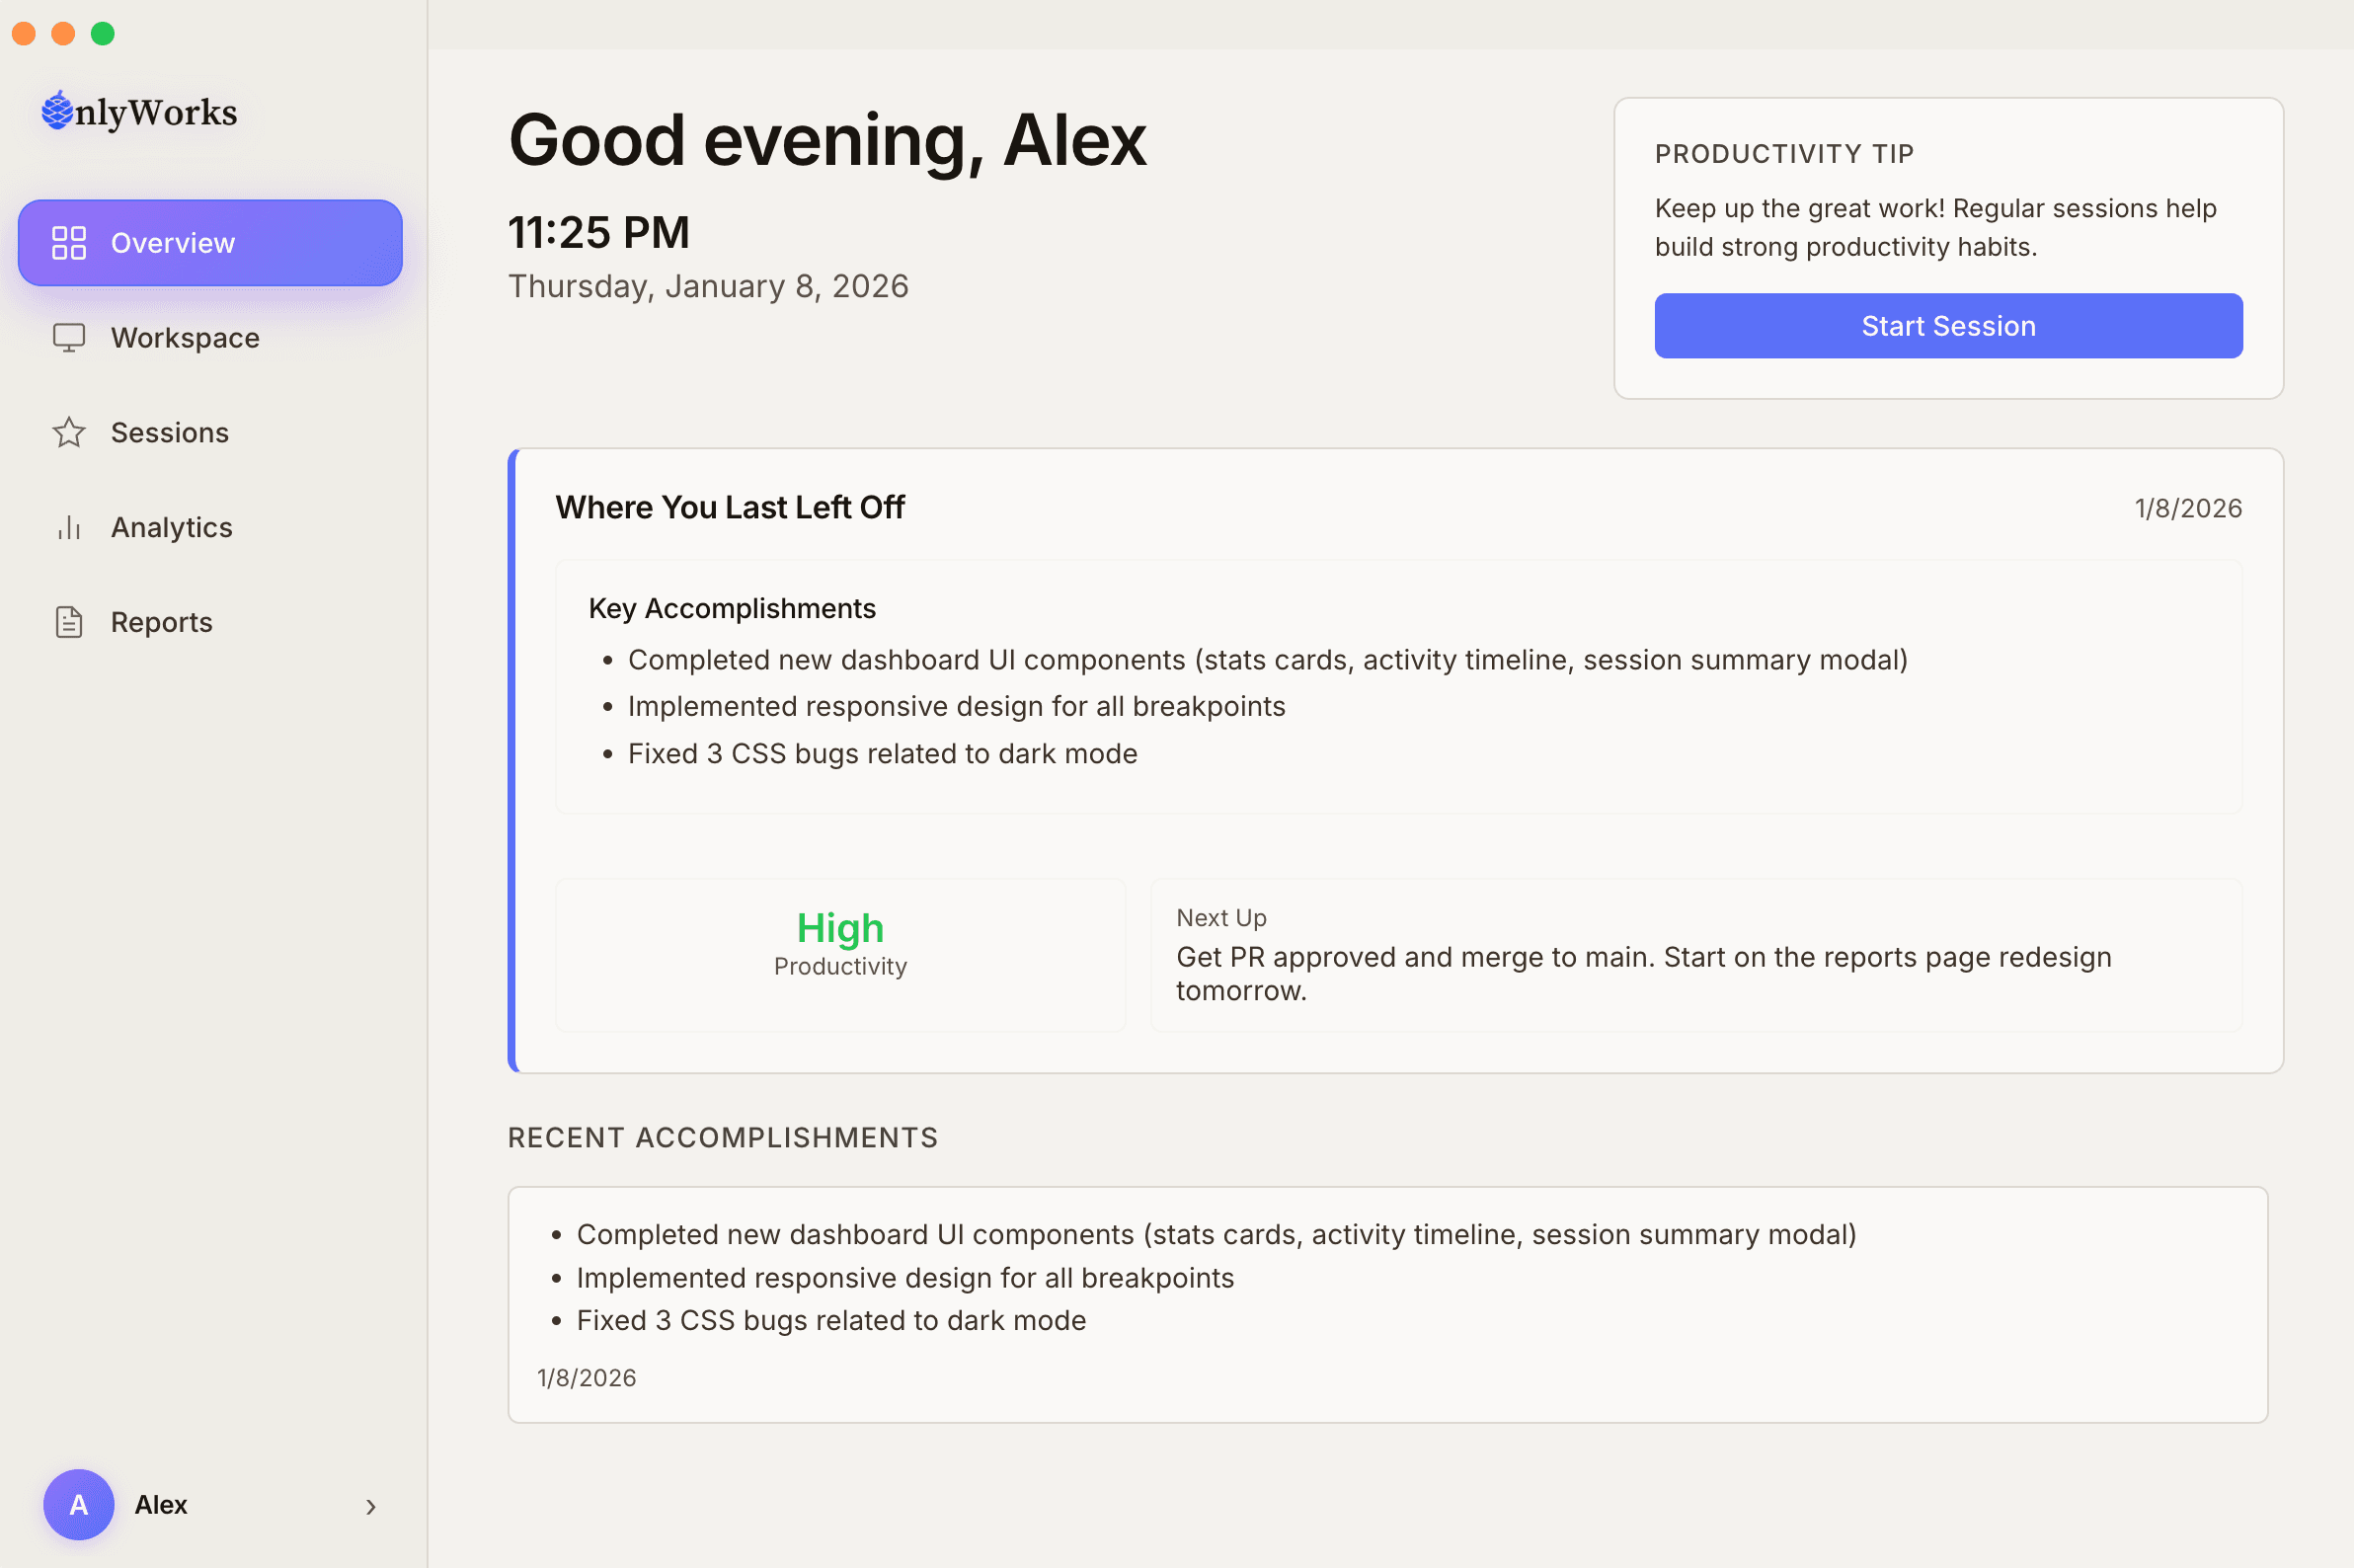
Task: Click the High Productivity card
Action: pyautogui.click(x=840, y=955)
